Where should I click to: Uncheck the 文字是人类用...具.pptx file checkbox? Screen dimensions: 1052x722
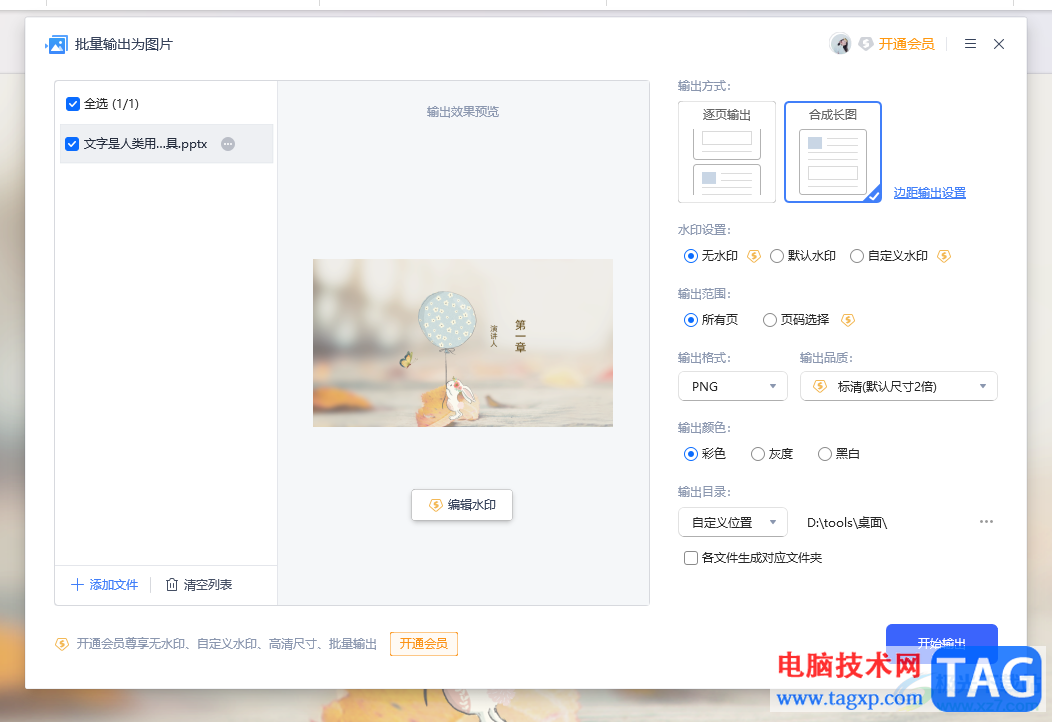72,144
